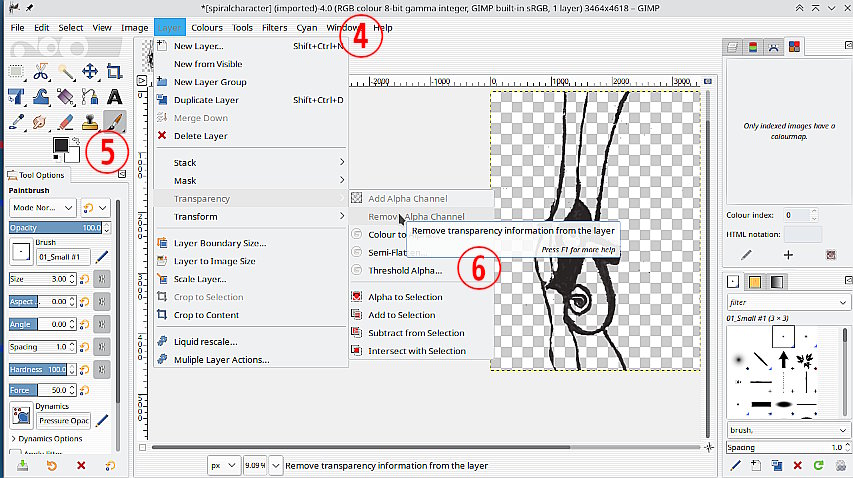
Task: Save tool preset icon at bottom
Action: [x=22, y=465]
